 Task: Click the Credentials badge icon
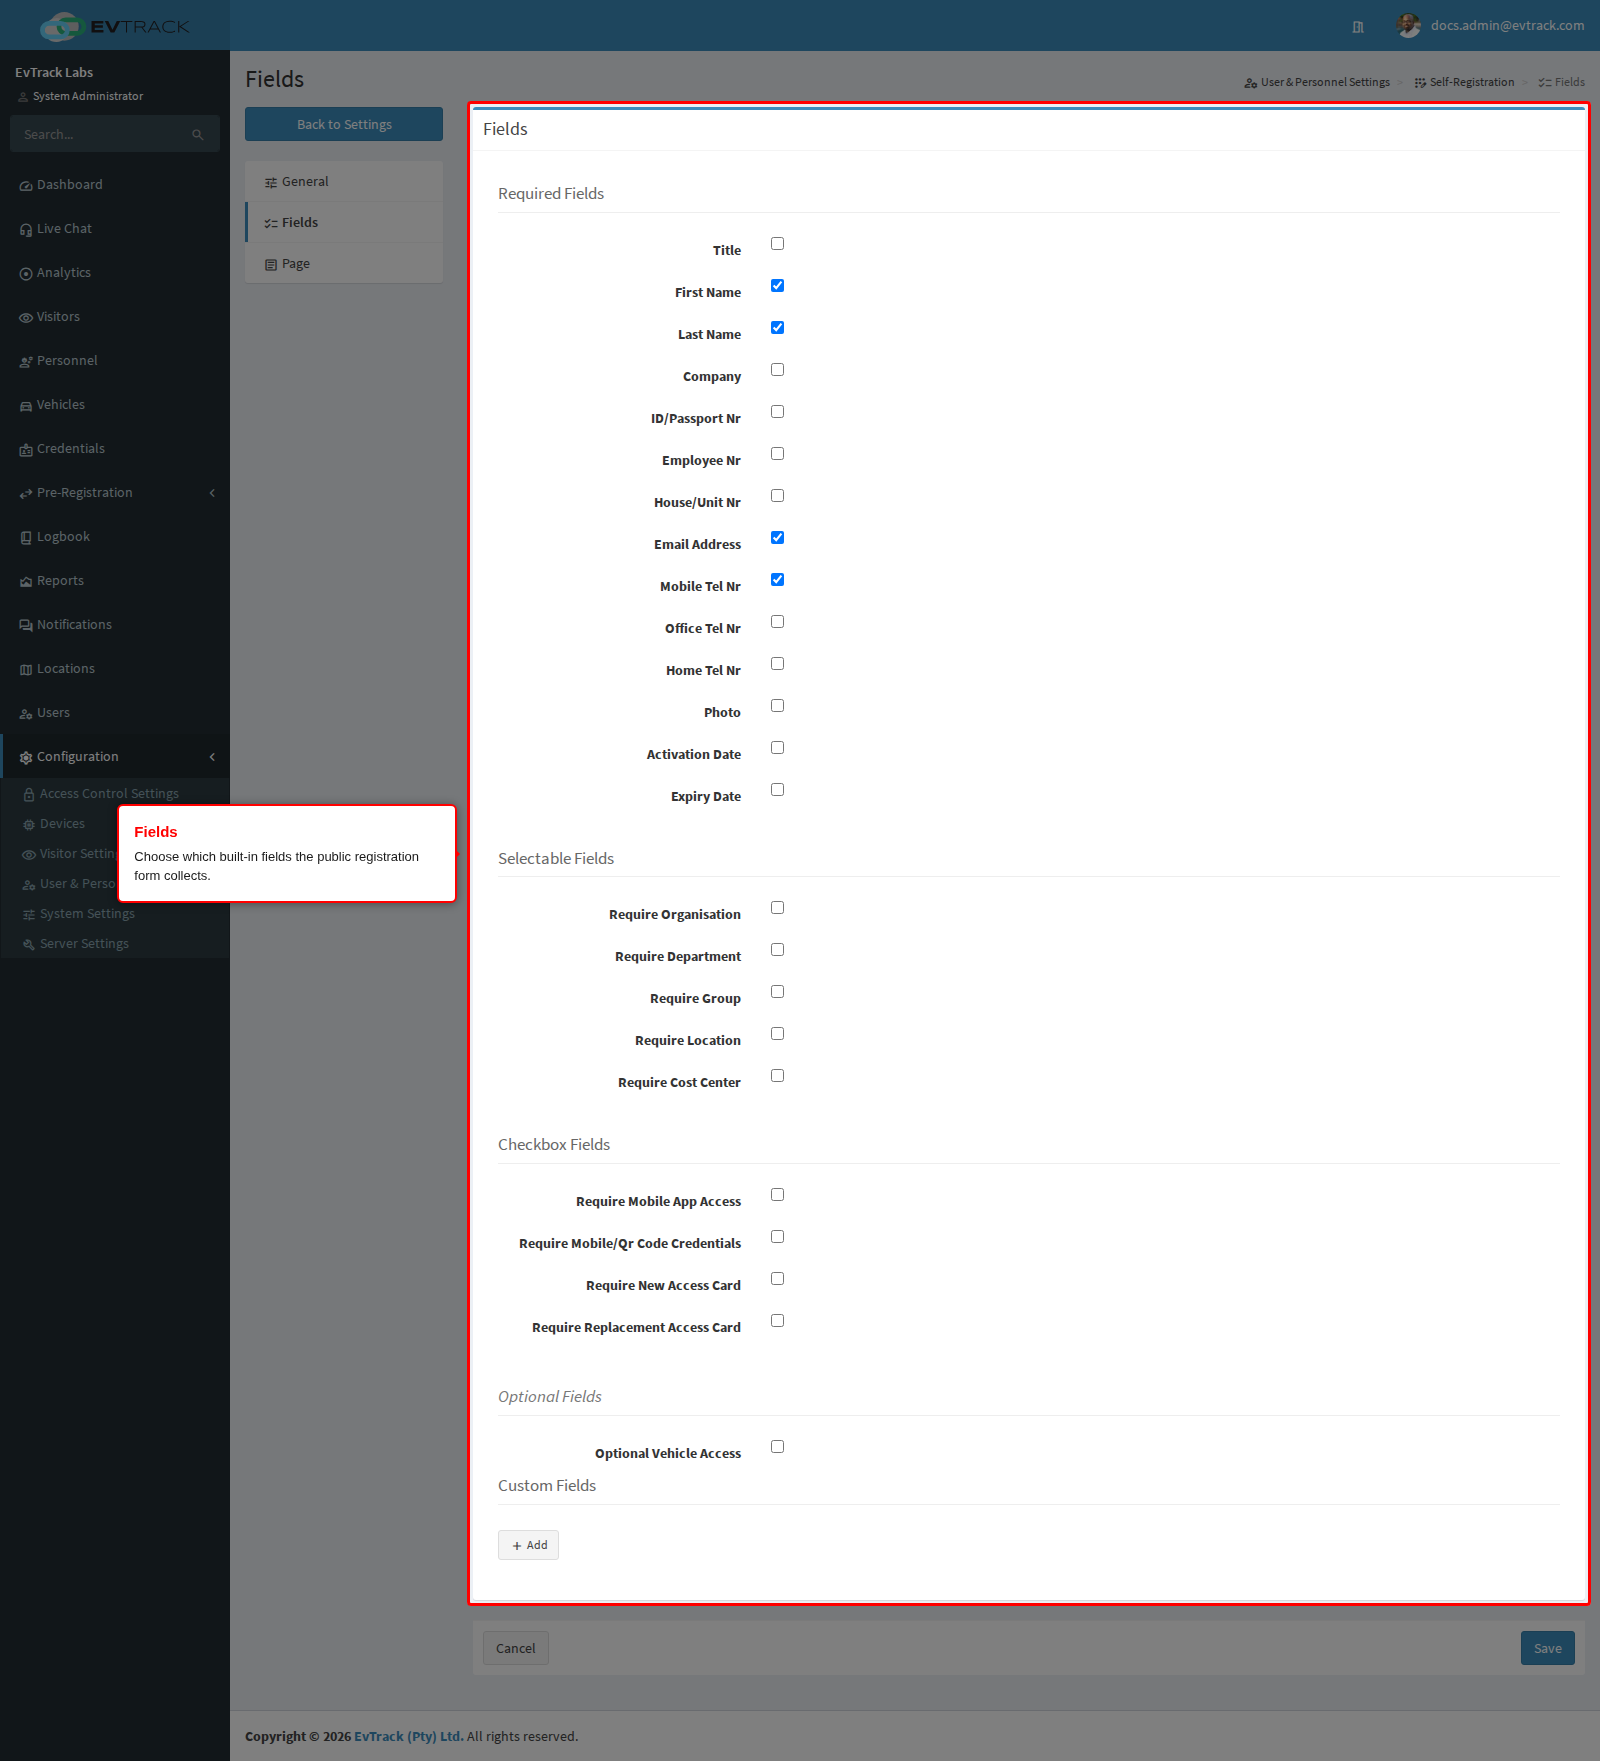click(x=26, y=450)
